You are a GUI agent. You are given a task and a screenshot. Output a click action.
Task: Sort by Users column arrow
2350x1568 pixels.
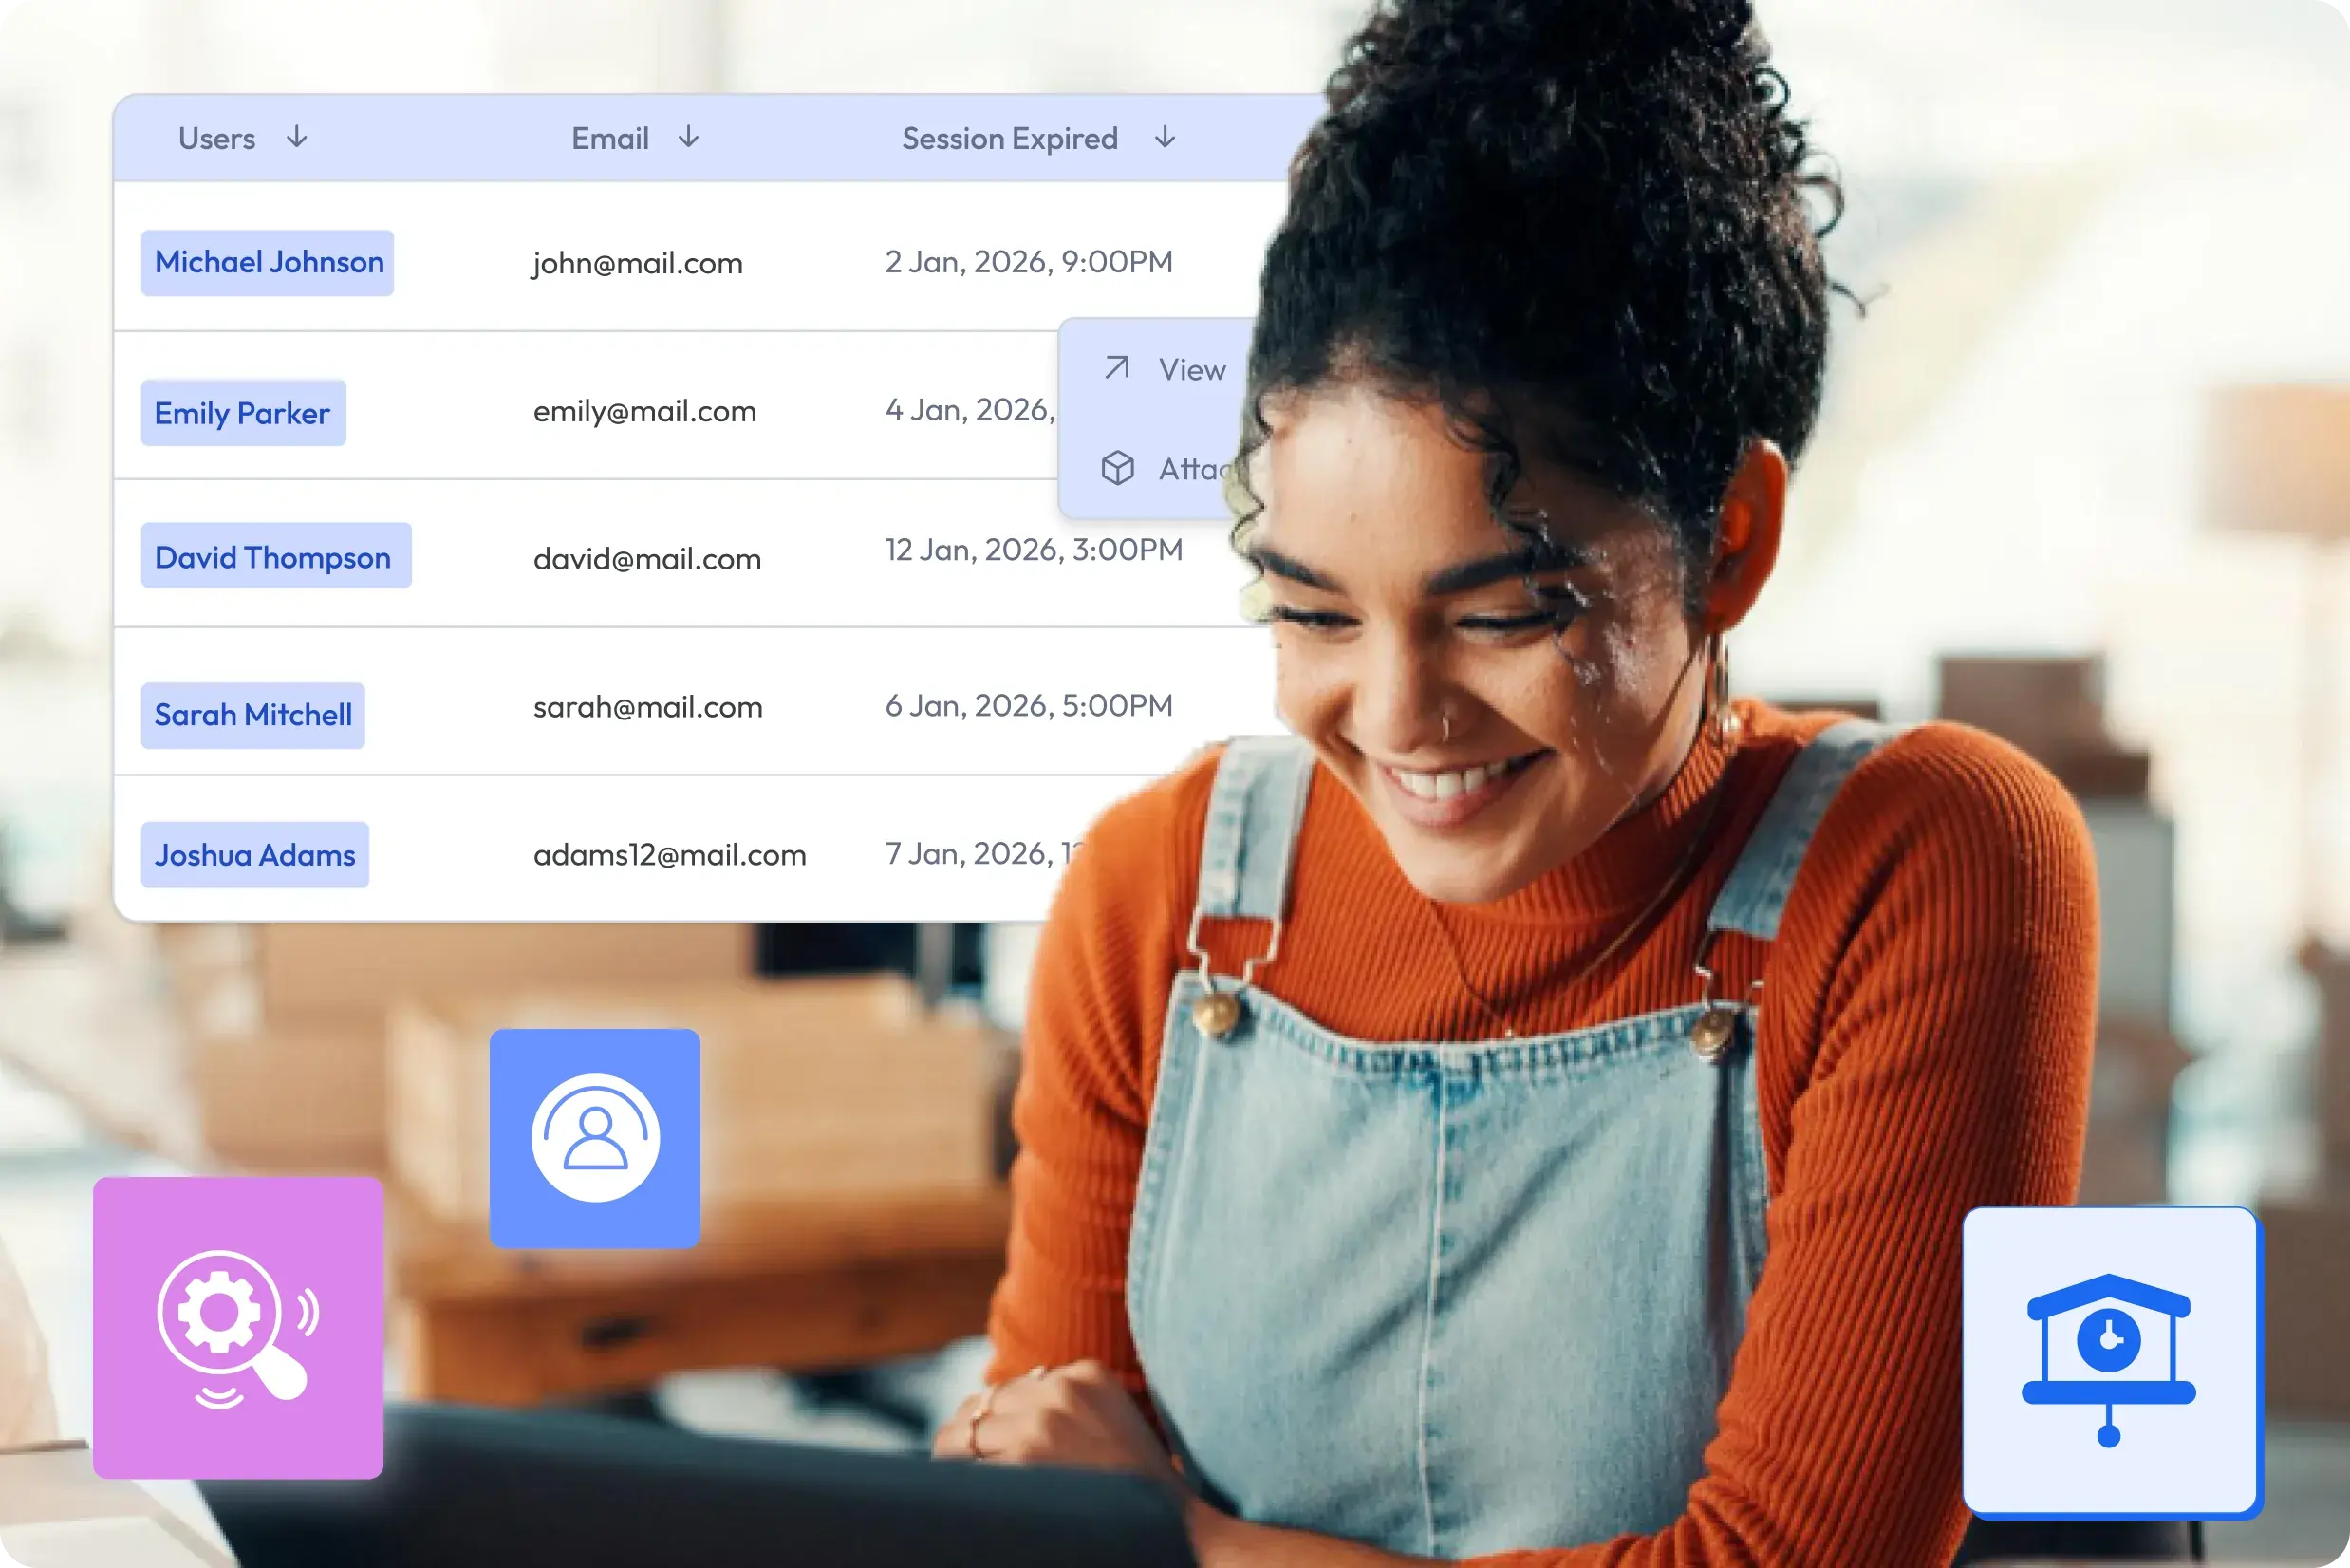296,137
